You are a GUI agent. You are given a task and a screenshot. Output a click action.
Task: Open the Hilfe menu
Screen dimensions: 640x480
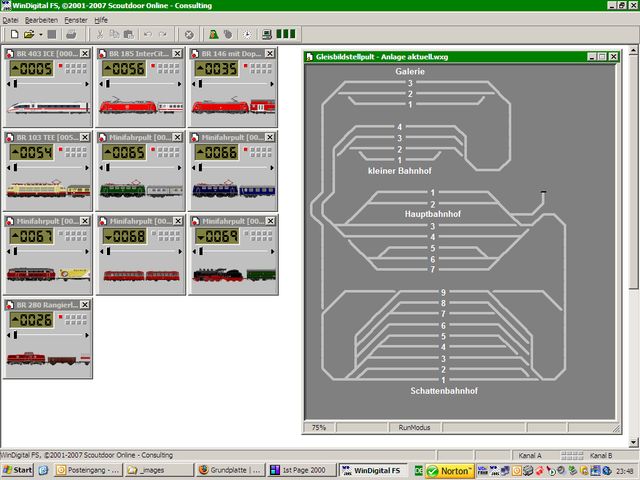[x=101, y=20]
